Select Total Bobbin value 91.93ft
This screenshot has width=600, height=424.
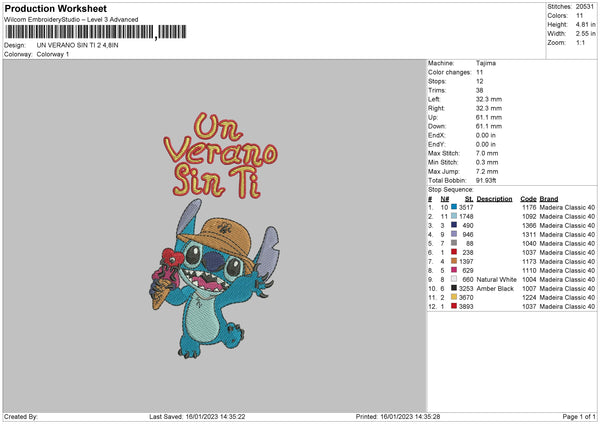point(486,180)
